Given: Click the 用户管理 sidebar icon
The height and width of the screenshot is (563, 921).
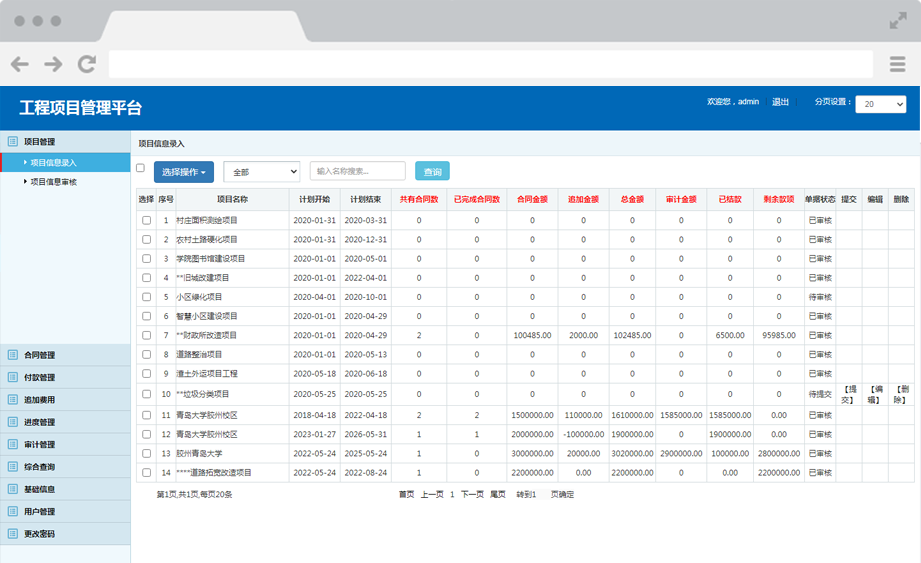Looking at the screenshot, I should point(13,511).
